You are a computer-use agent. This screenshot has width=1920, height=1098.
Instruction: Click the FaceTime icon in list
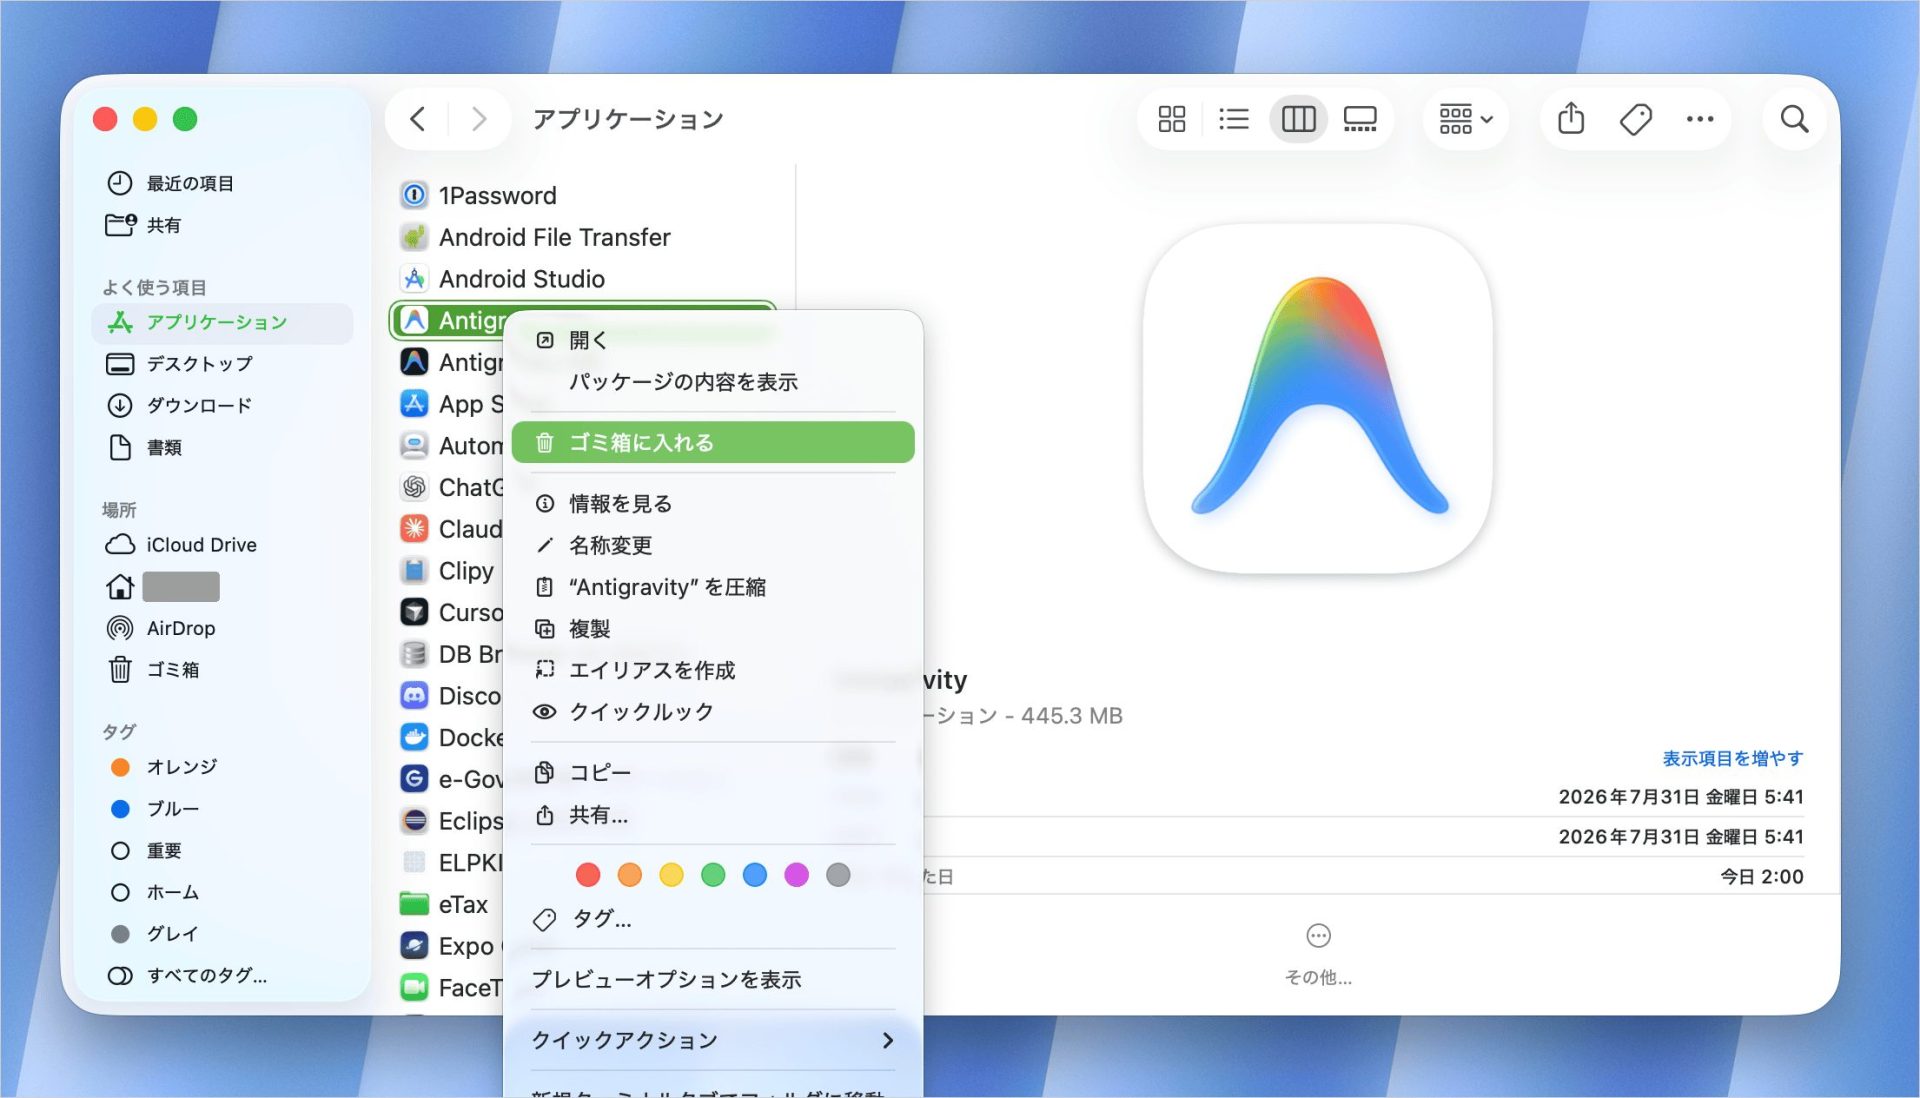tap(414, 988)
